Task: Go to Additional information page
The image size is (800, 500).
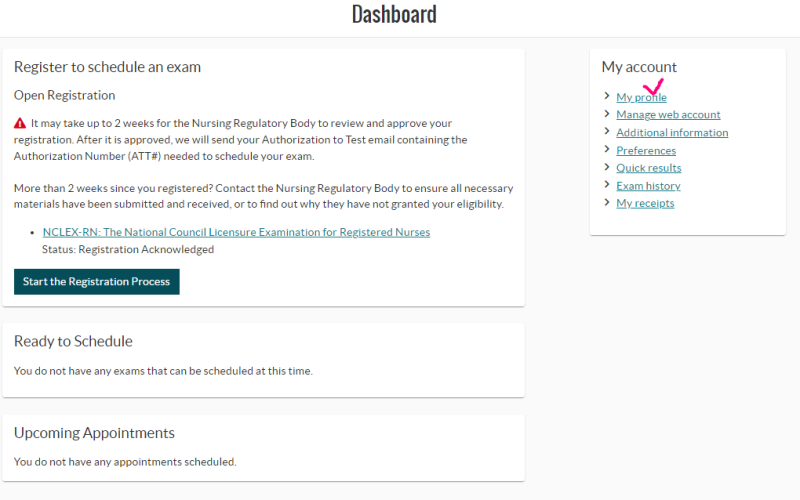Action: click(672, 132)
